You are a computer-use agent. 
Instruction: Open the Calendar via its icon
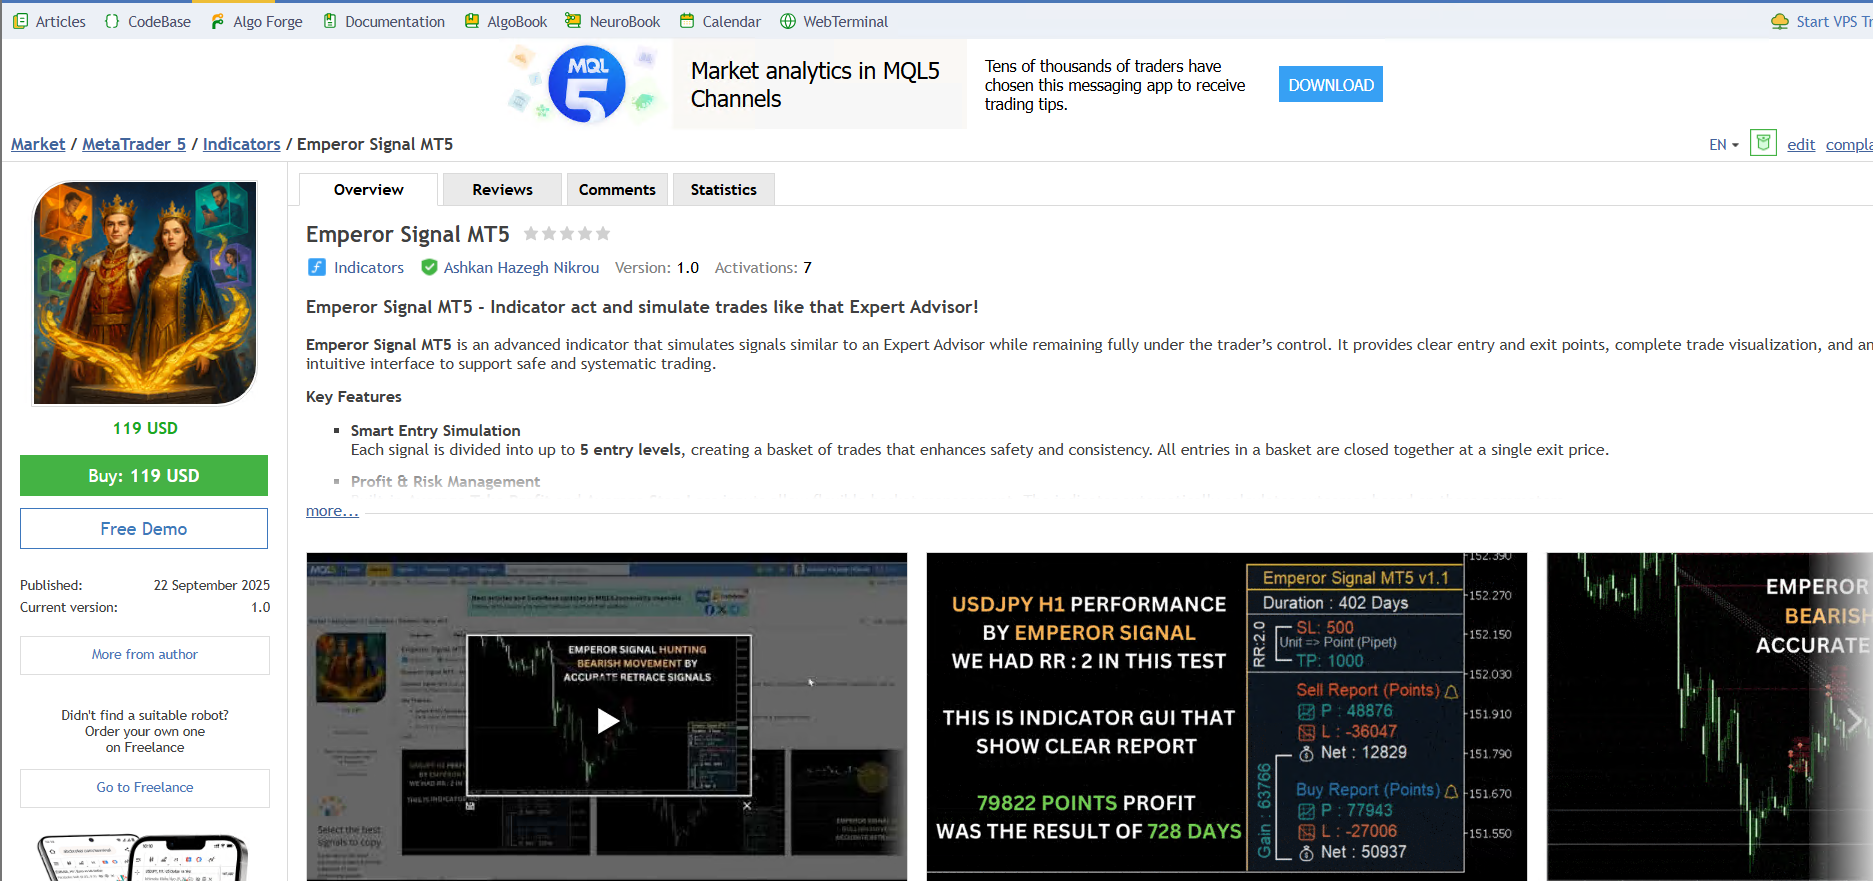[687, 21]
